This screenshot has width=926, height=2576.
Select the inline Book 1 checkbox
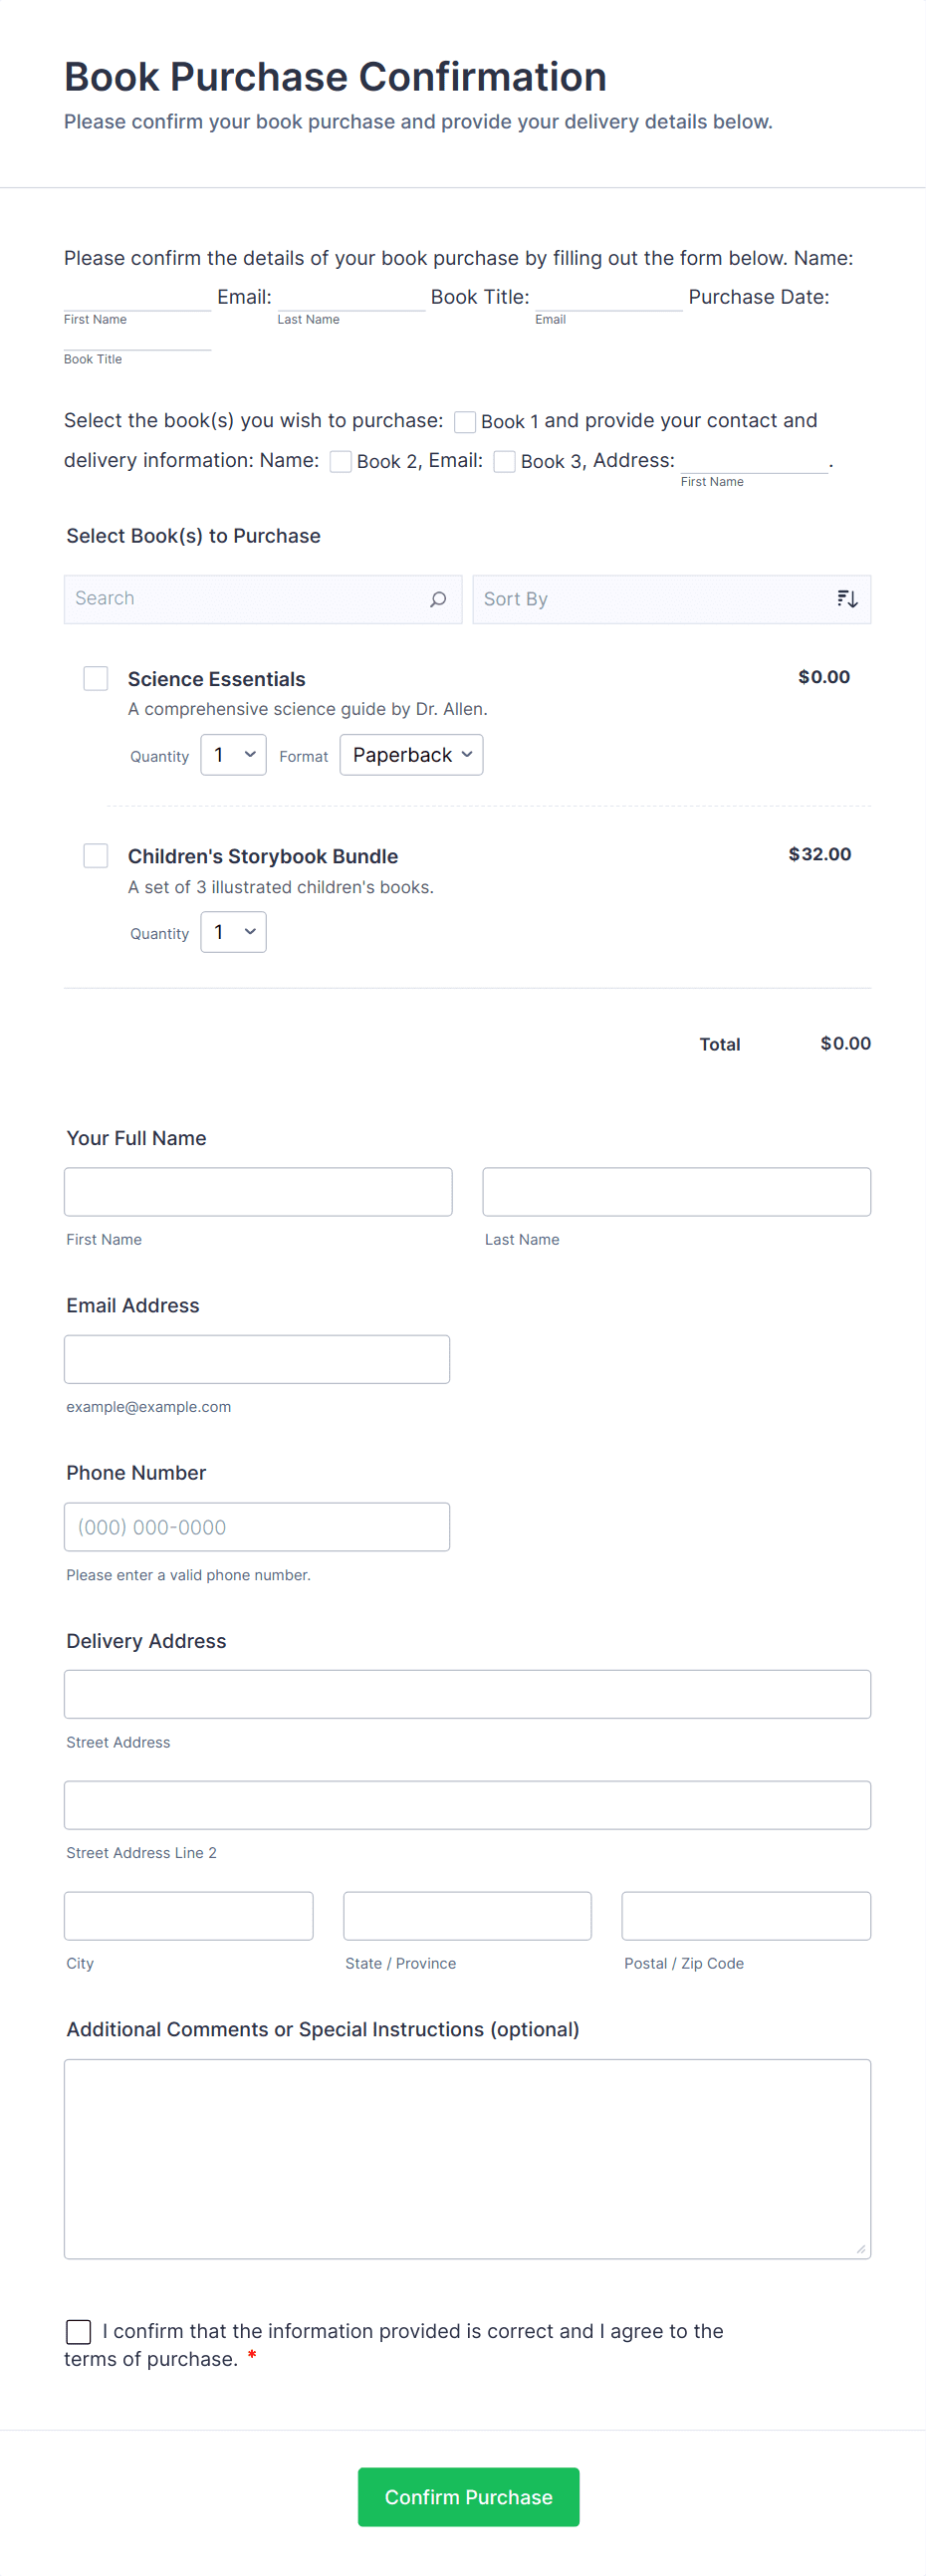click(x=465, y=422)
